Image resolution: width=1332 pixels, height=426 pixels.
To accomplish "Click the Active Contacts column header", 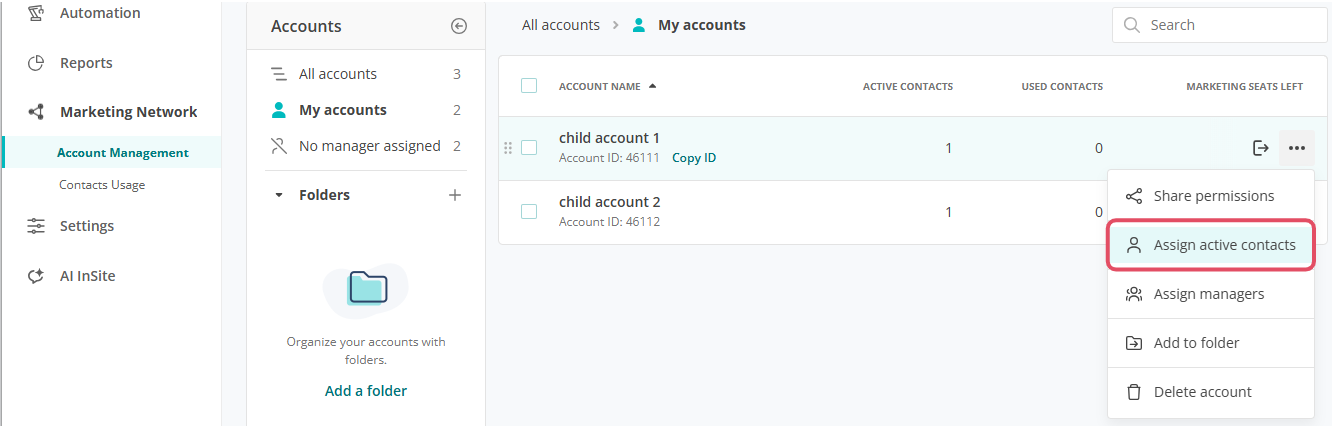I will 908,86.
